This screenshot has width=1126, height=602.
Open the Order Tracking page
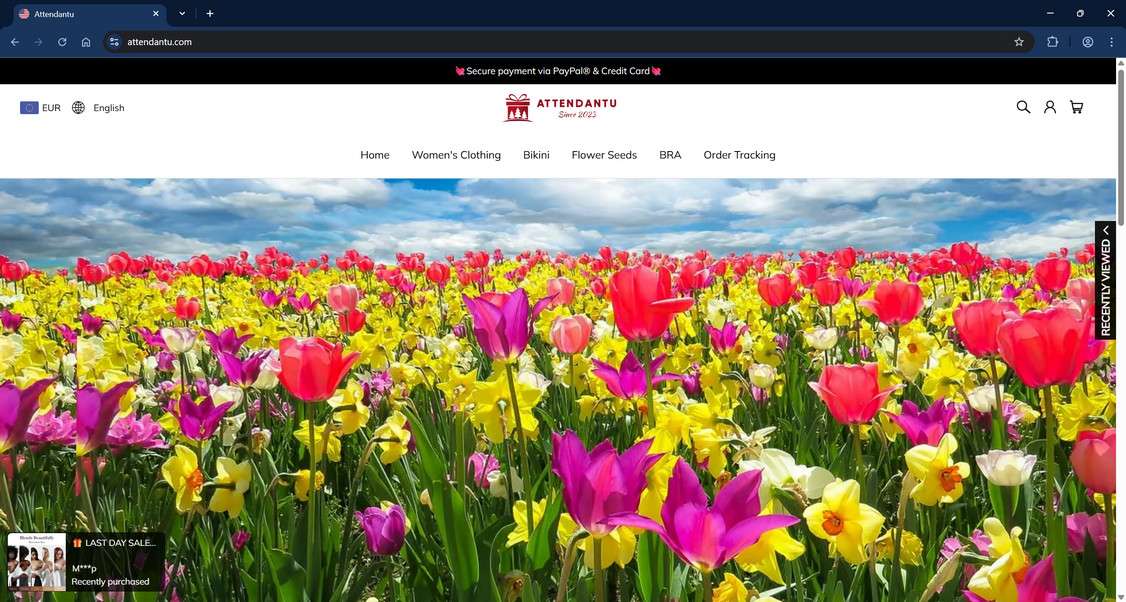[x=739, y=154]
